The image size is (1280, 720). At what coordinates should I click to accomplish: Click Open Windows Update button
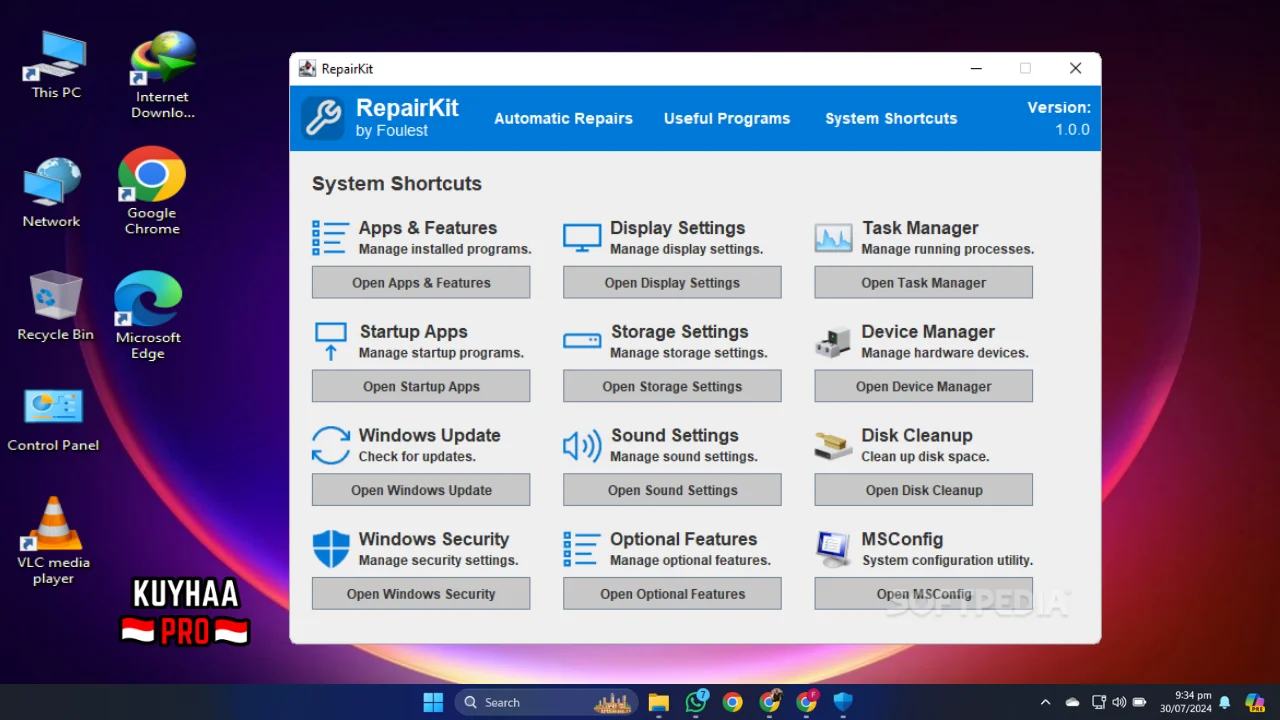click(x=421, y=490)
